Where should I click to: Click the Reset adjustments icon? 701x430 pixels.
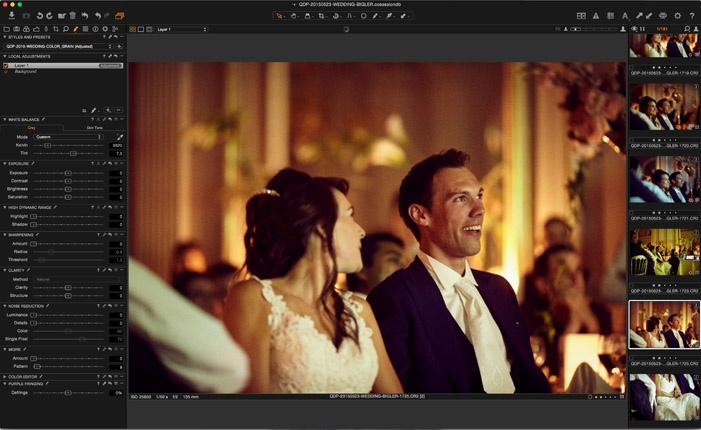click(85, 16)
